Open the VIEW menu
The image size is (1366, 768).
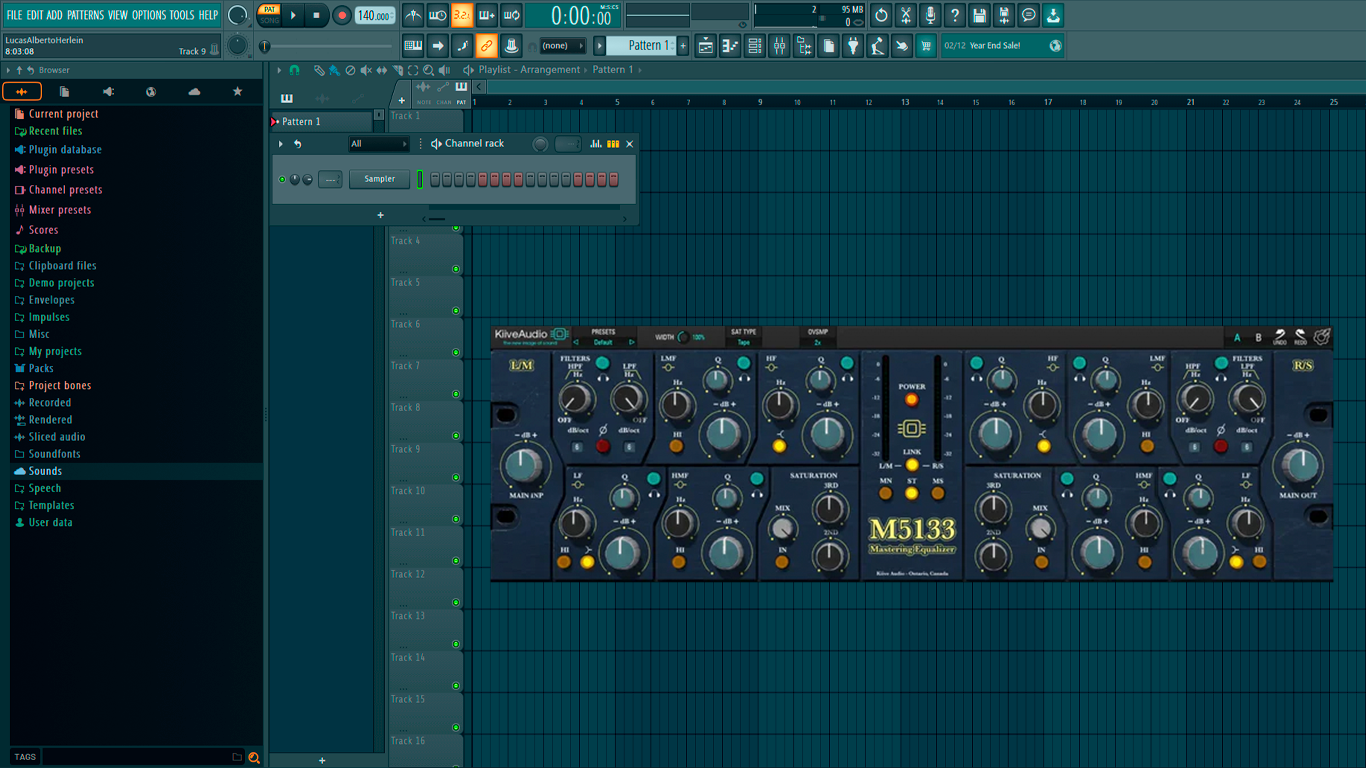(118, 15)
